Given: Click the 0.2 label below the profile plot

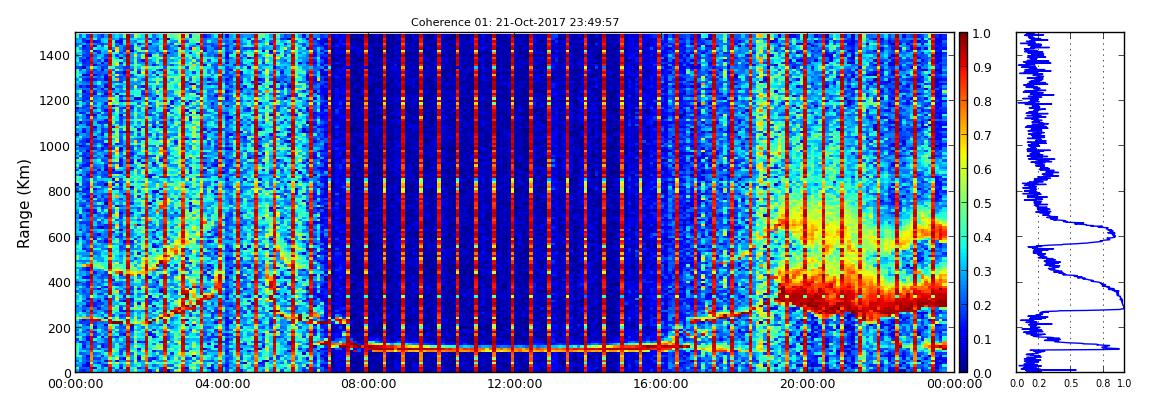Looking at the screenshot, I should coord(1039,384).
